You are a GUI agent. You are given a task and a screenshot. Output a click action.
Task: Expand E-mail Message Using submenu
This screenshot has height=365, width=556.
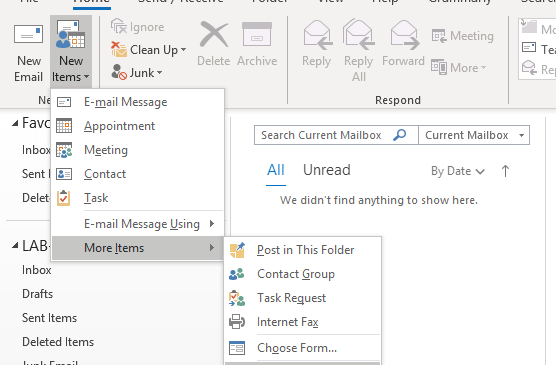pos(138,224)
